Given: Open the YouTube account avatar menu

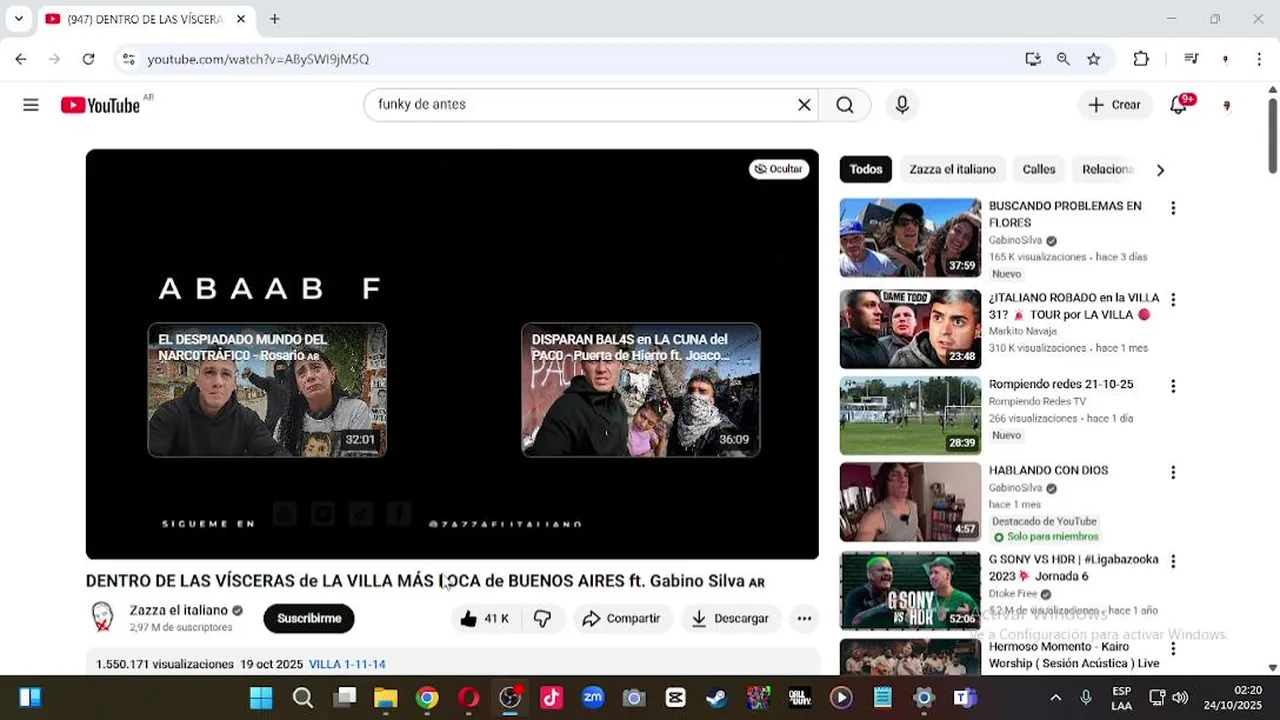Looking at the screenshot, I should click(1227, 105).
